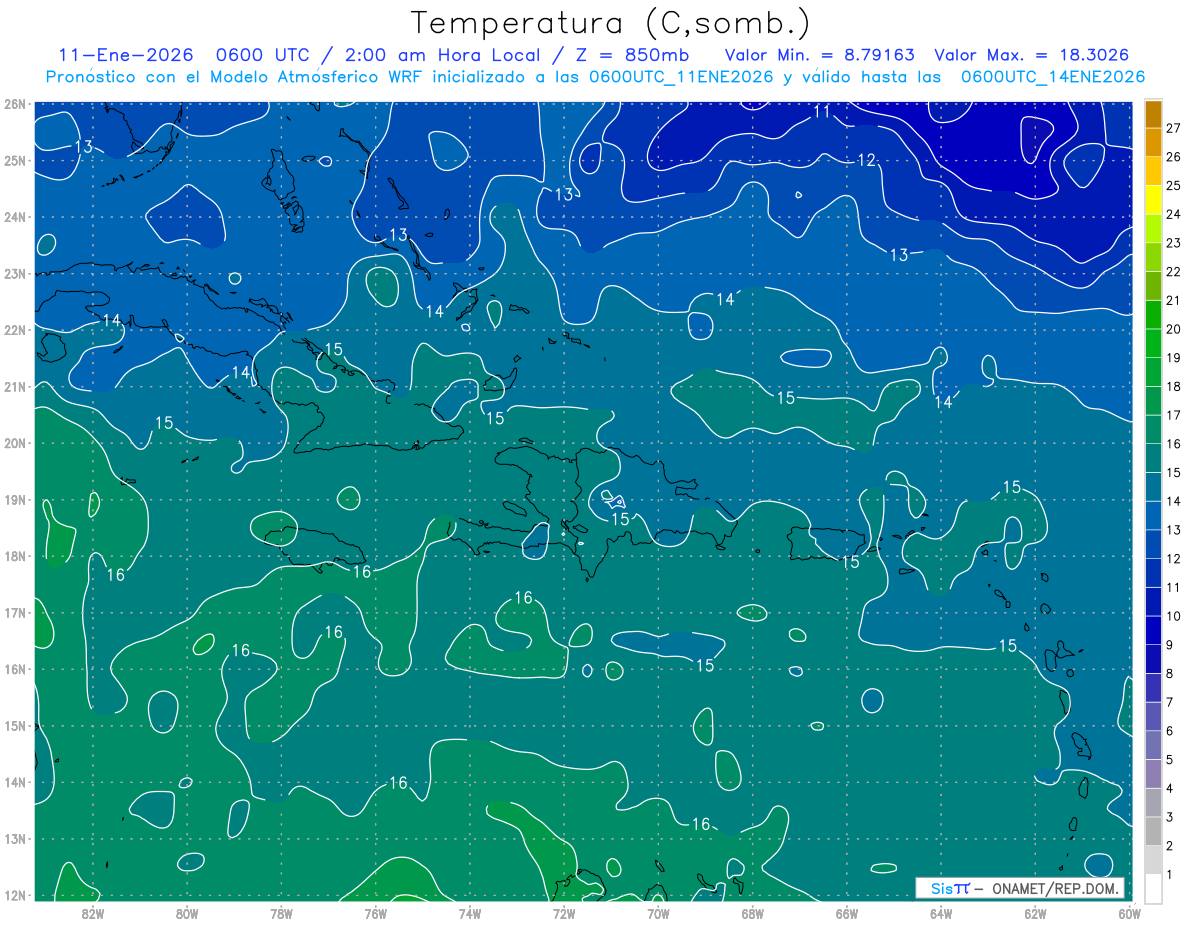
Task: Click the color bar segment between 26 and 27
Action: pyautogui.click(x=1153, y=142)
